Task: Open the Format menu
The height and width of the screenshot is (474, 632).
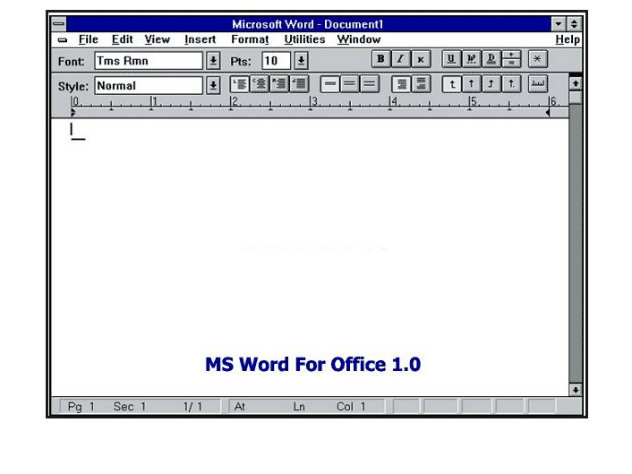Action: (x=250, y=40)
